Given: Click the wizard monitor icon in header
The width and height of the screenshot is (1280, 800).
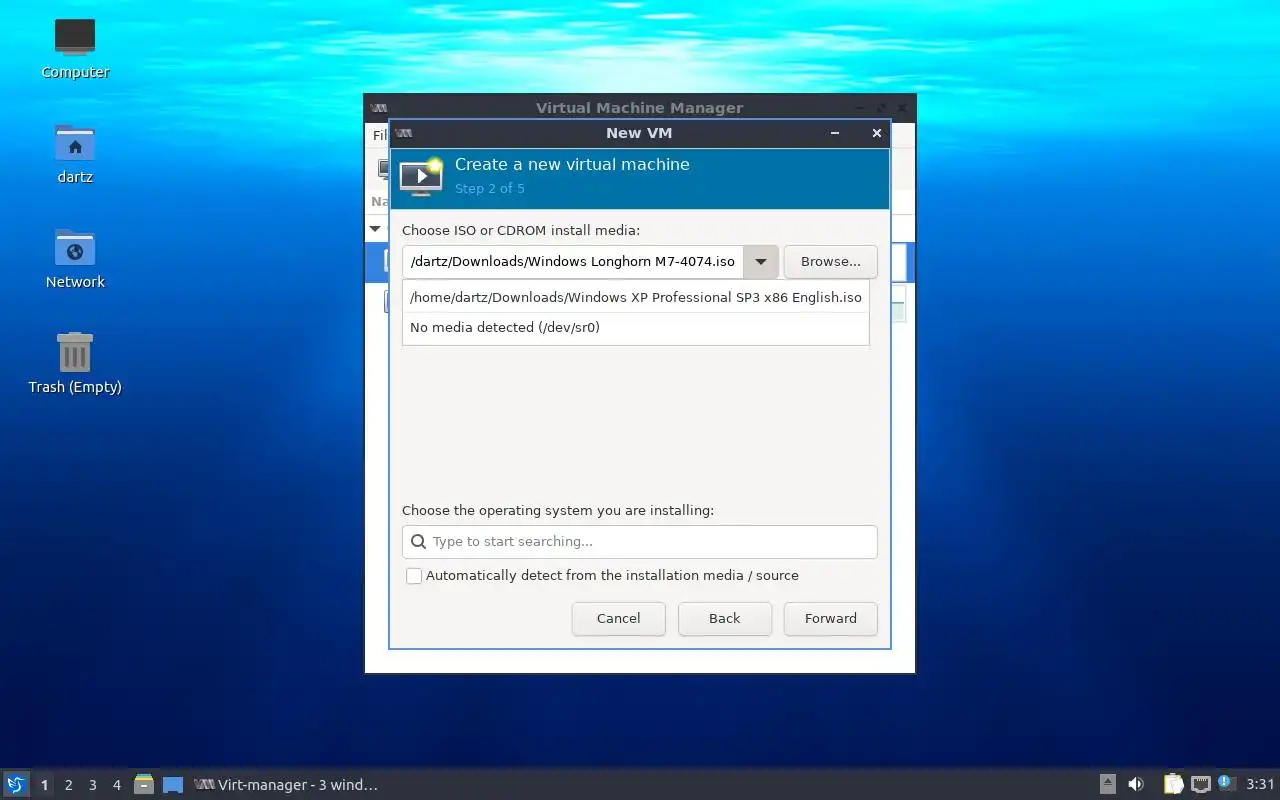Looking at the screenshot, I should pos(421,175).
